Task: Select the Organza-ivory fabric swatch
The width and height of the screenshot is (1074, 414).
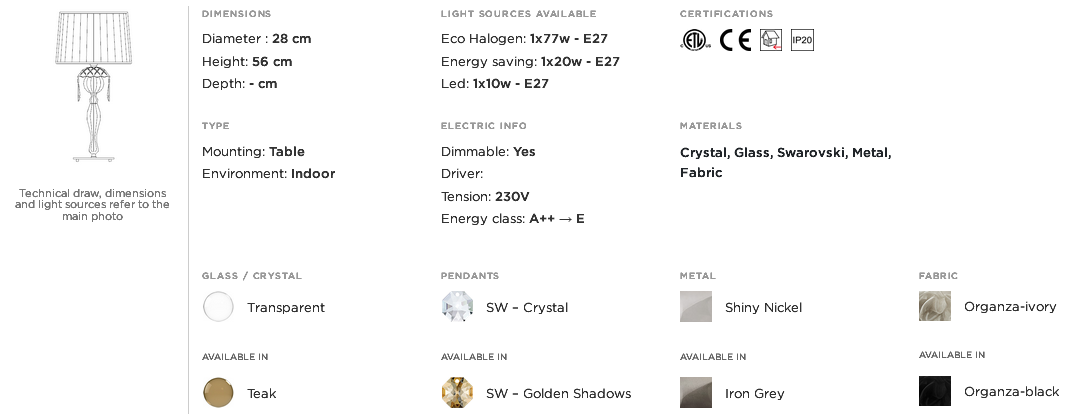Action: pyautogui.click(x=935, y=306)
